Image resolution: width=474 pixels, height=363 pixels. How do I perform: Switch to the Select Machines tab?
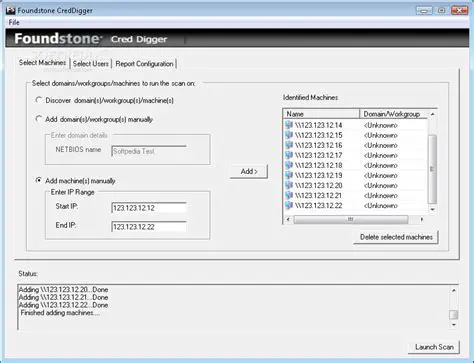pyautogui.click(x=42, y=63)
